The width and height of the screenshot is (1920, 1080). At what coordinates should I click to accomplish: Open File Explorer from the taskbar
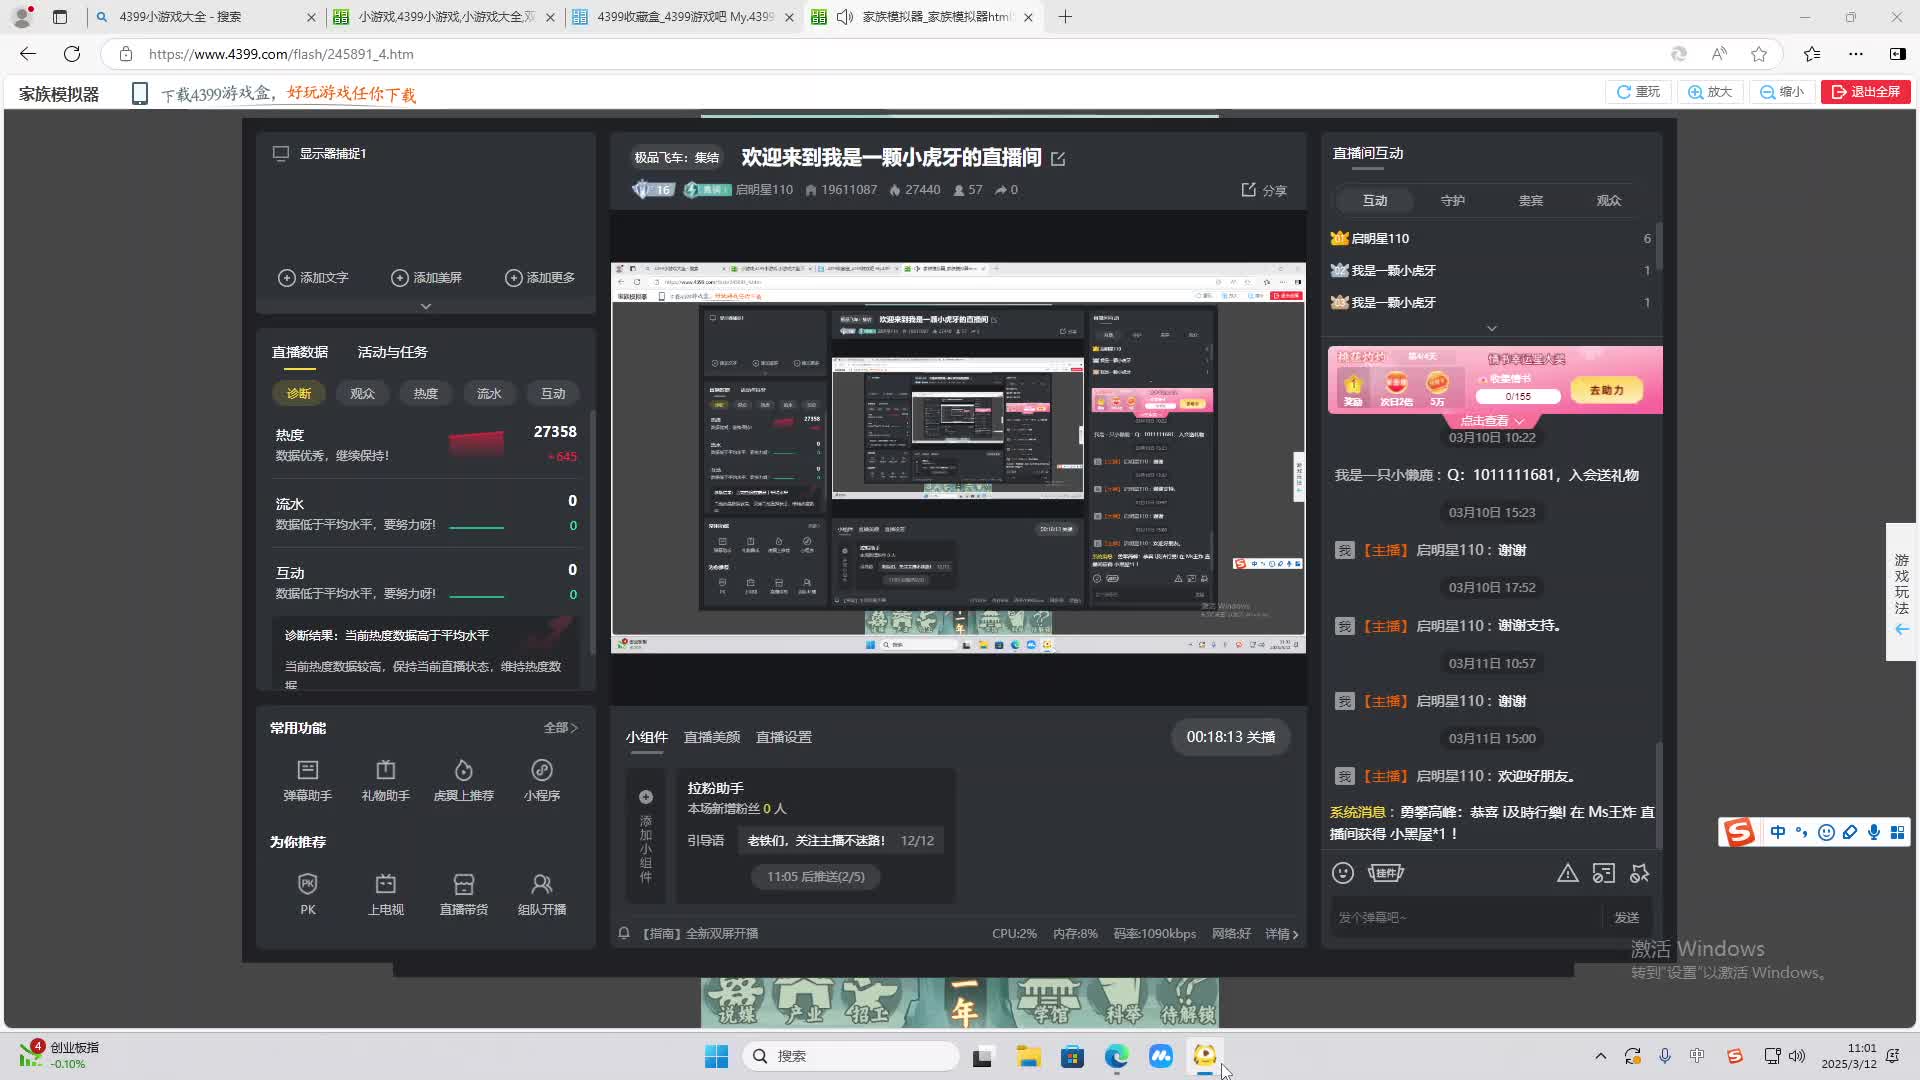pos(1029,1056)
